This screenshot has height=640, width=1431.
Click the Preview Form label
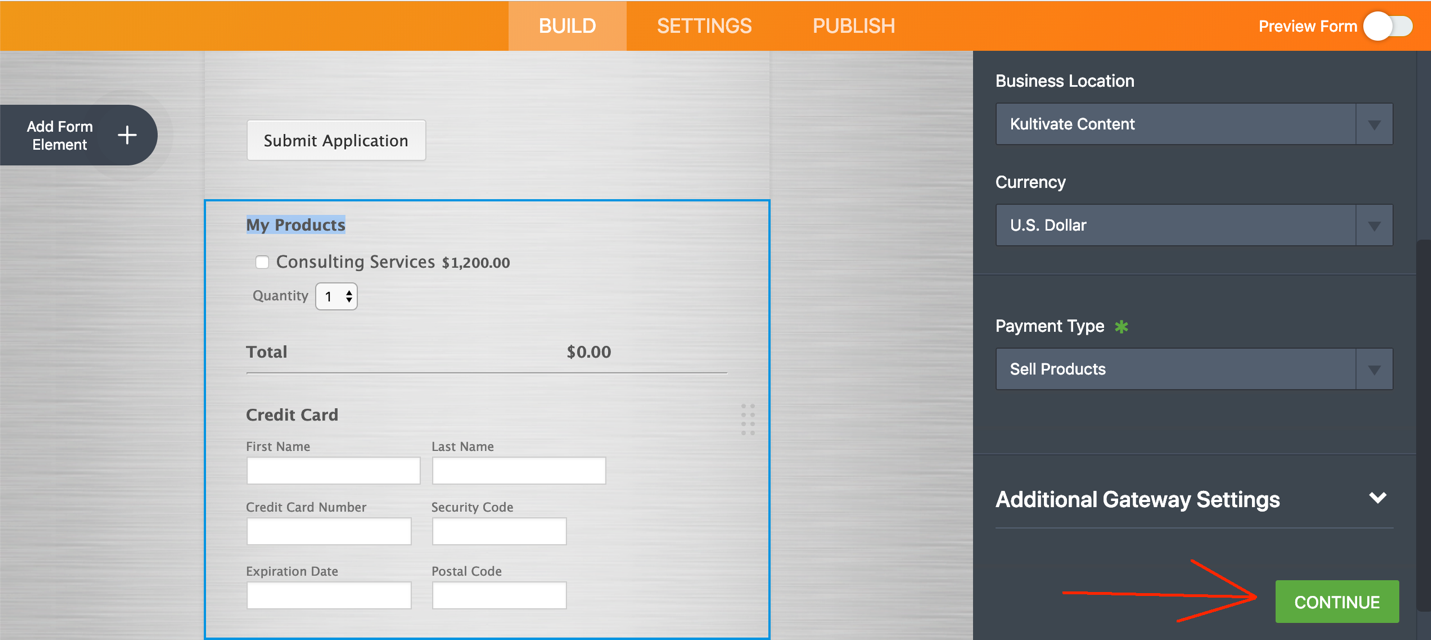pyautogui.click(x=1307, y=27)
